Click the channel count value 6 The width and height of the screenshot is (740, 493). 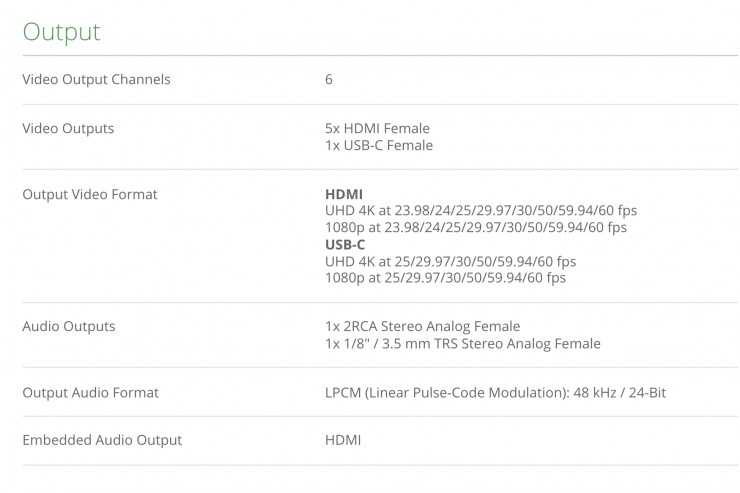329,79
